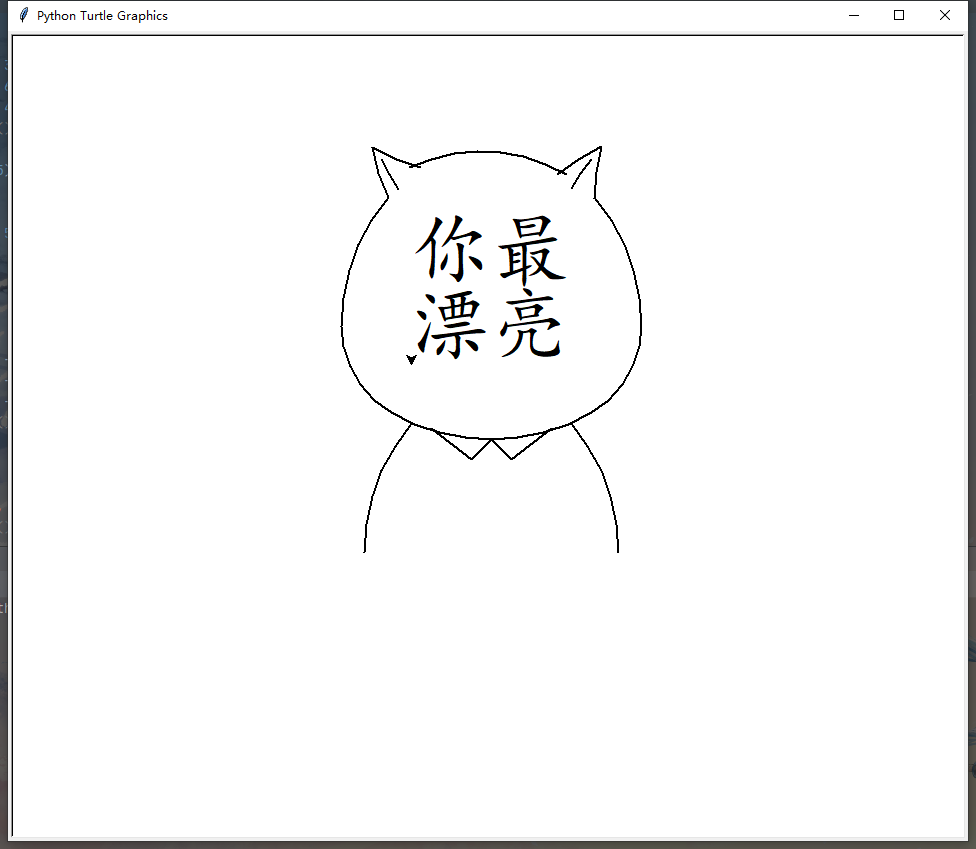This screenshot has width=976, height=849.
Task: Minimize the Python Turtle Graphics window
Action: (x=853, y=15)
